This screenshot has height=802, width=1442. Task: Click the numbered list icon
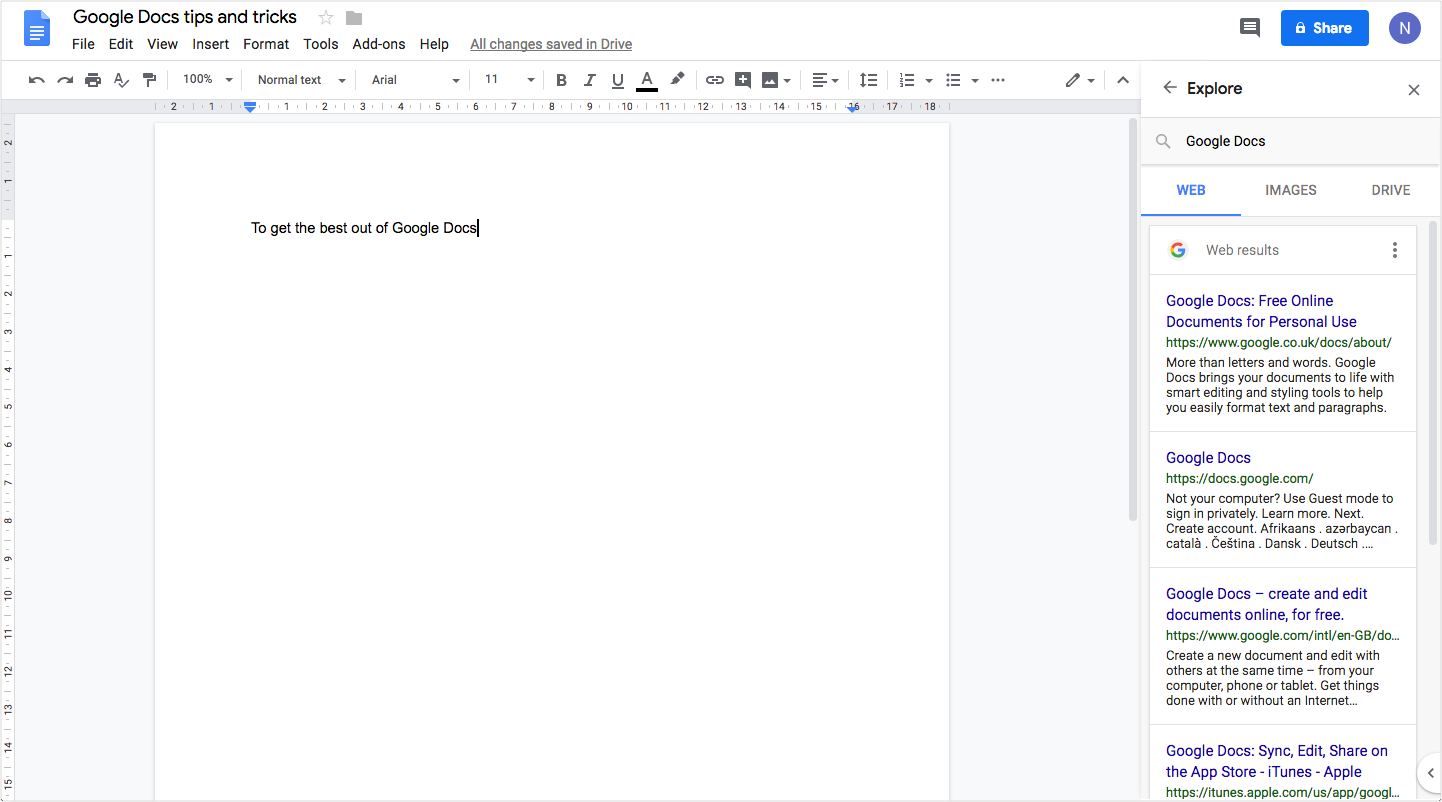point(907,80)
